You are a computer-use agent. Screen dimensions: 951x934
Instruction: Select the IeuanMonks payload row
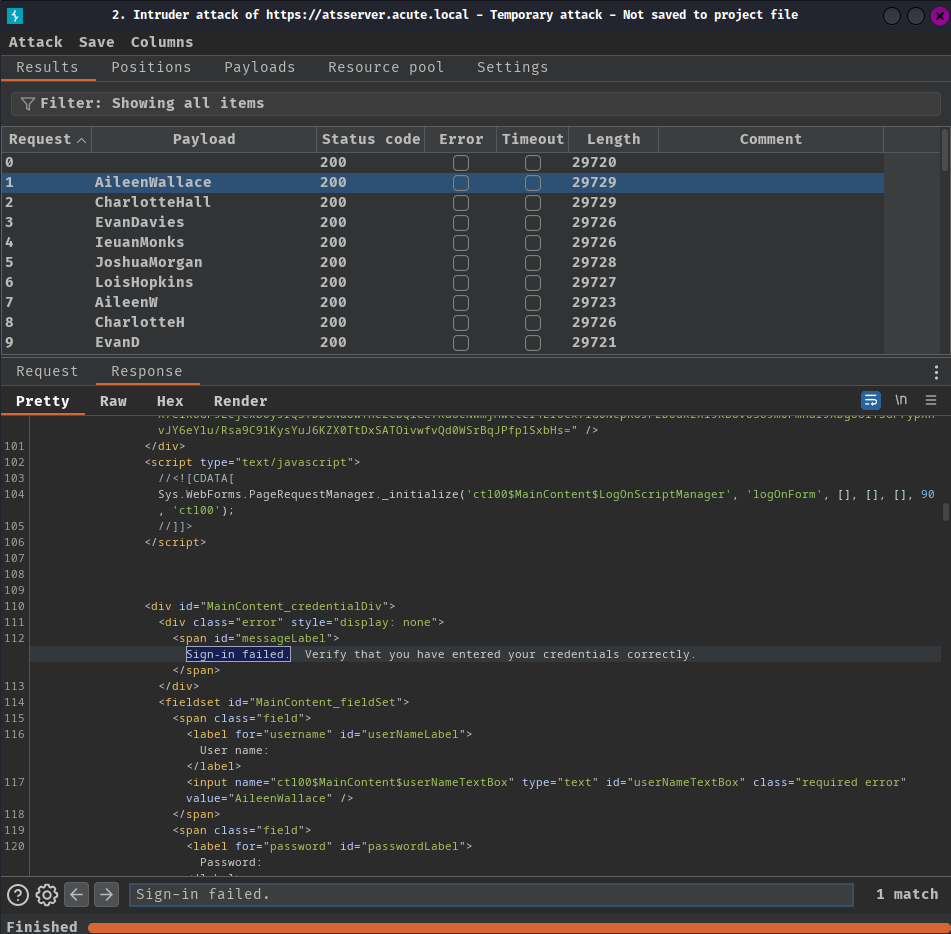pos(442,243)
